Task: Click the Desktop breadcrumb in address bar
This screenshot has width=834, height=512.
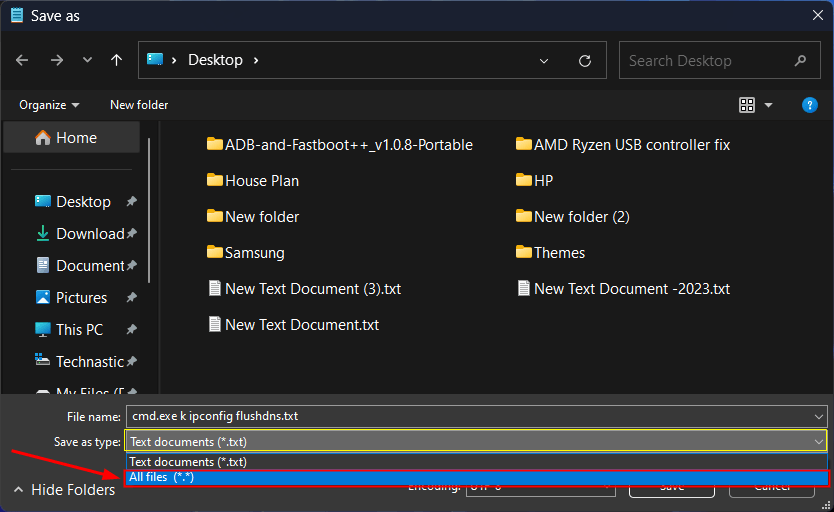Action: [x=215, y=60]
